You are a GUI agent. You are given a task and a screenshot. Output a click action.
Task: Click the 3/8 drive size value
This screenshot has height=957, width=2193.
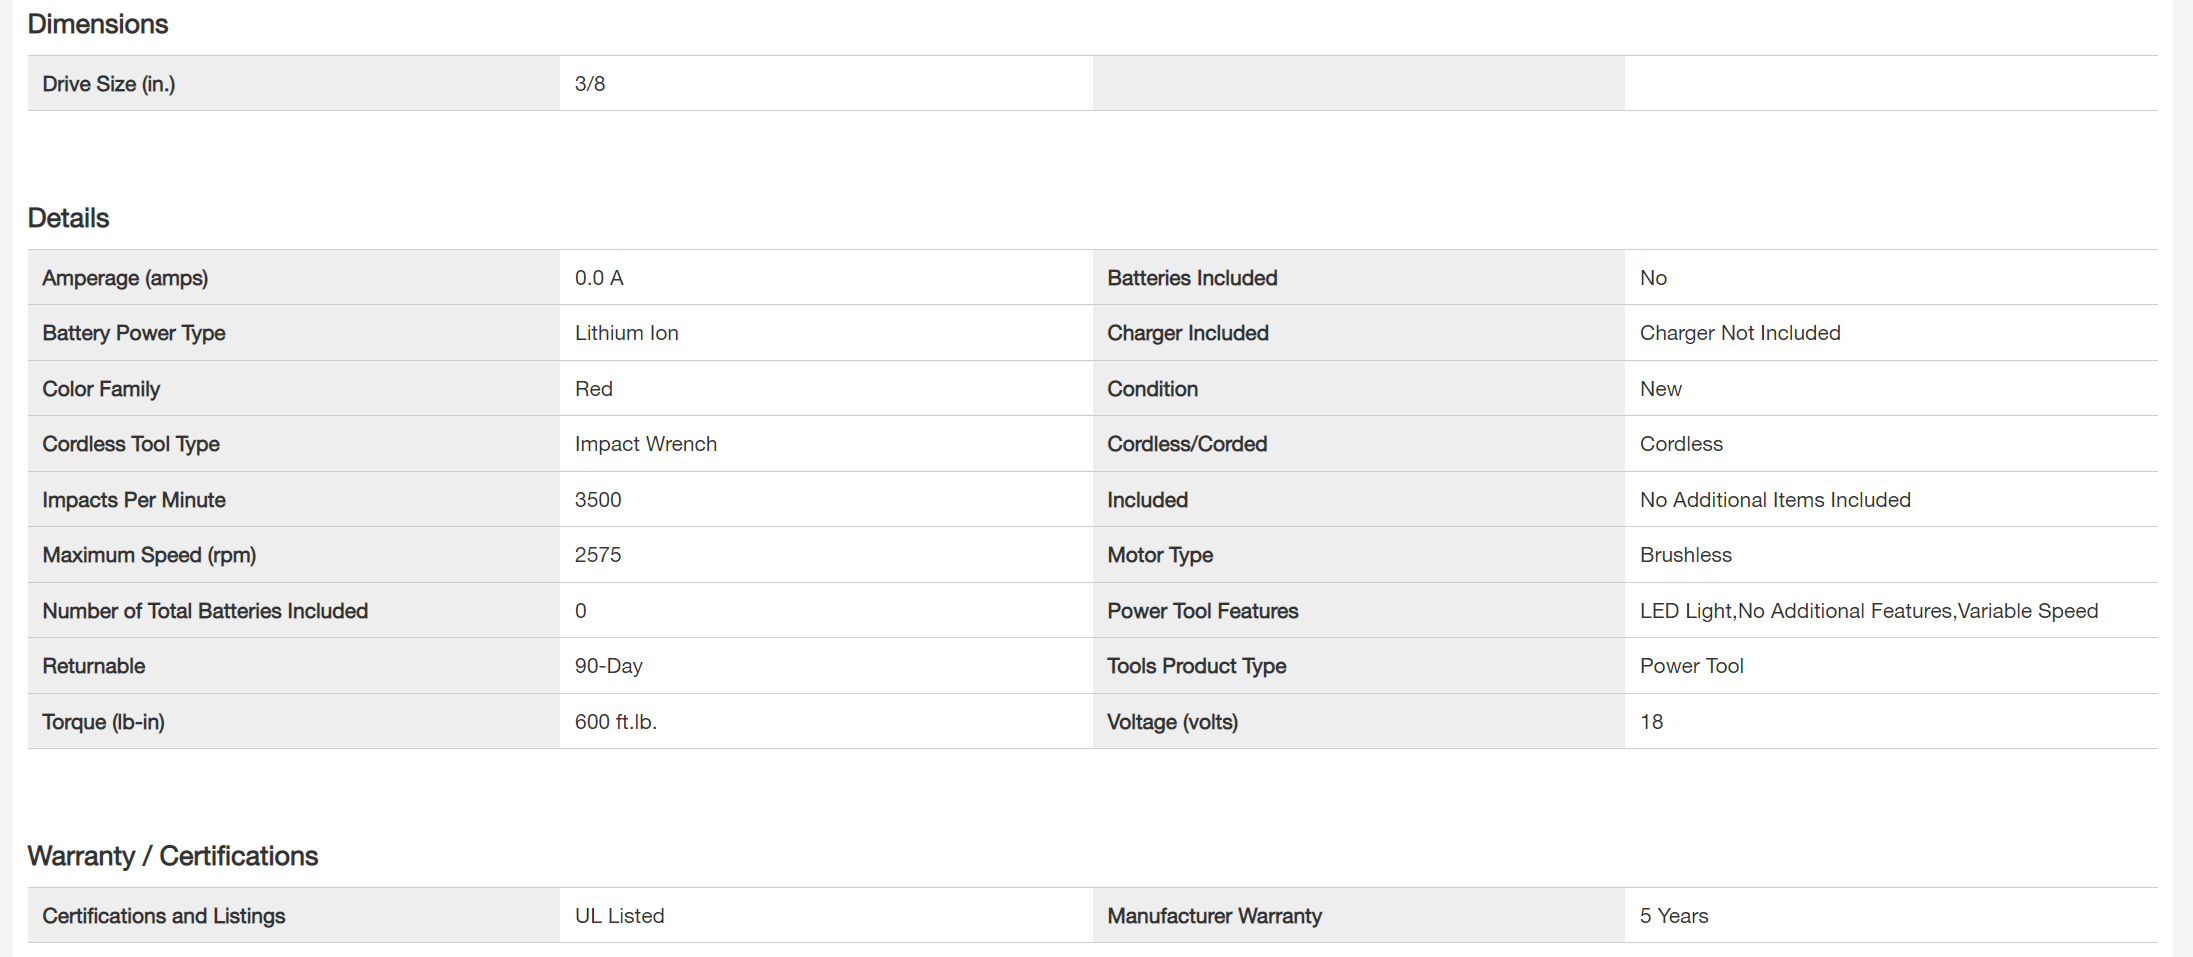tap(590, 84)
